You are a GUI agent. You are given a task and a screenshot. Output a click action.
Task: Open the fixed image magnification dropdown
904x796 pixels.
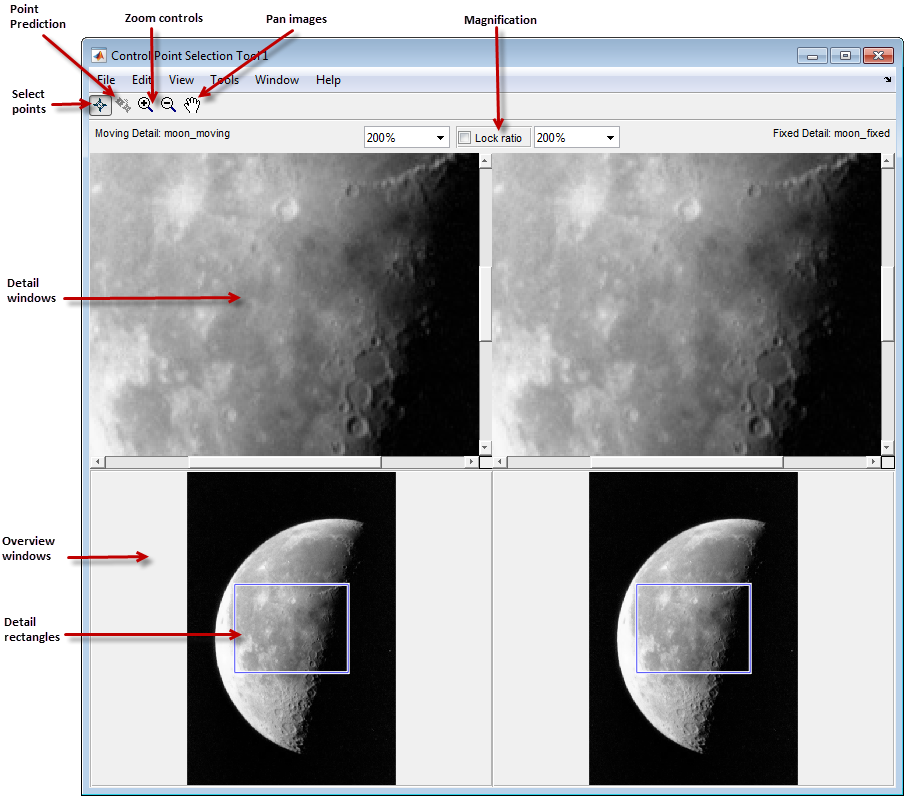point(609,138)
